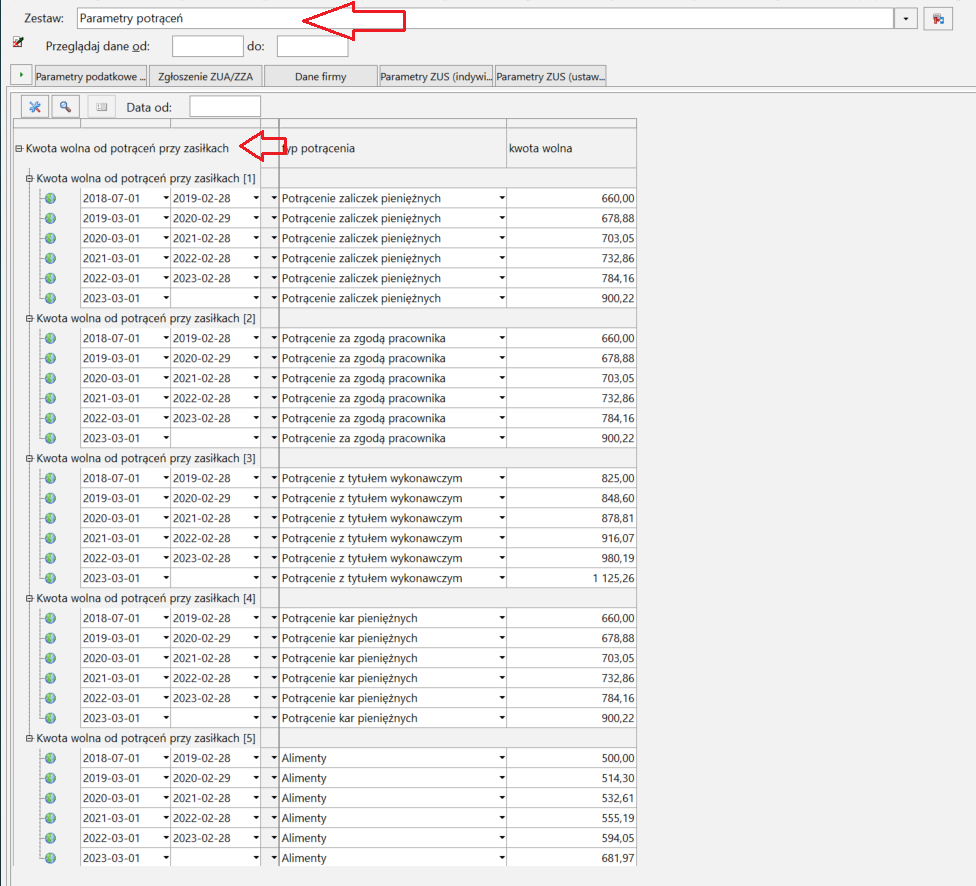Select the kwota wolna cell 916,07
976x886 pixels.
tap(571, 538)
